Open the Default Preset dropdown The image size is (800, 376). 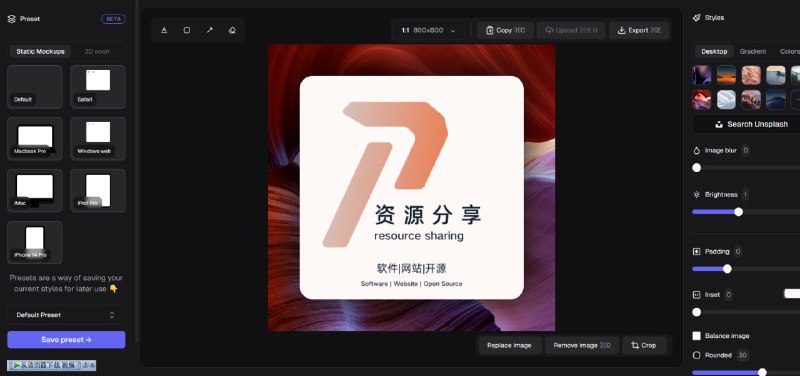click(66, 315)
